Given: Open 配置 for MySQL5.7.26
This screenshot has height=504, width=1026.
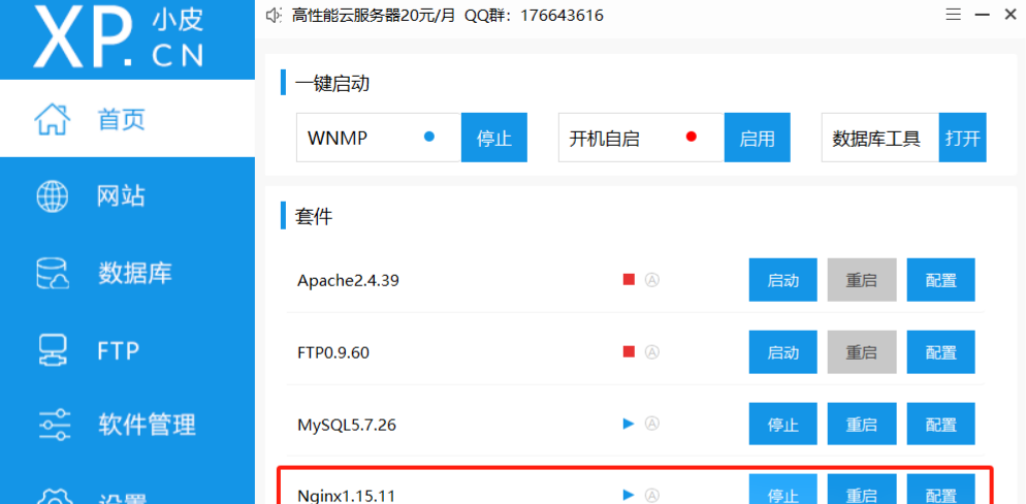Looking at the screenshot, I should click(x=941, y=424).
